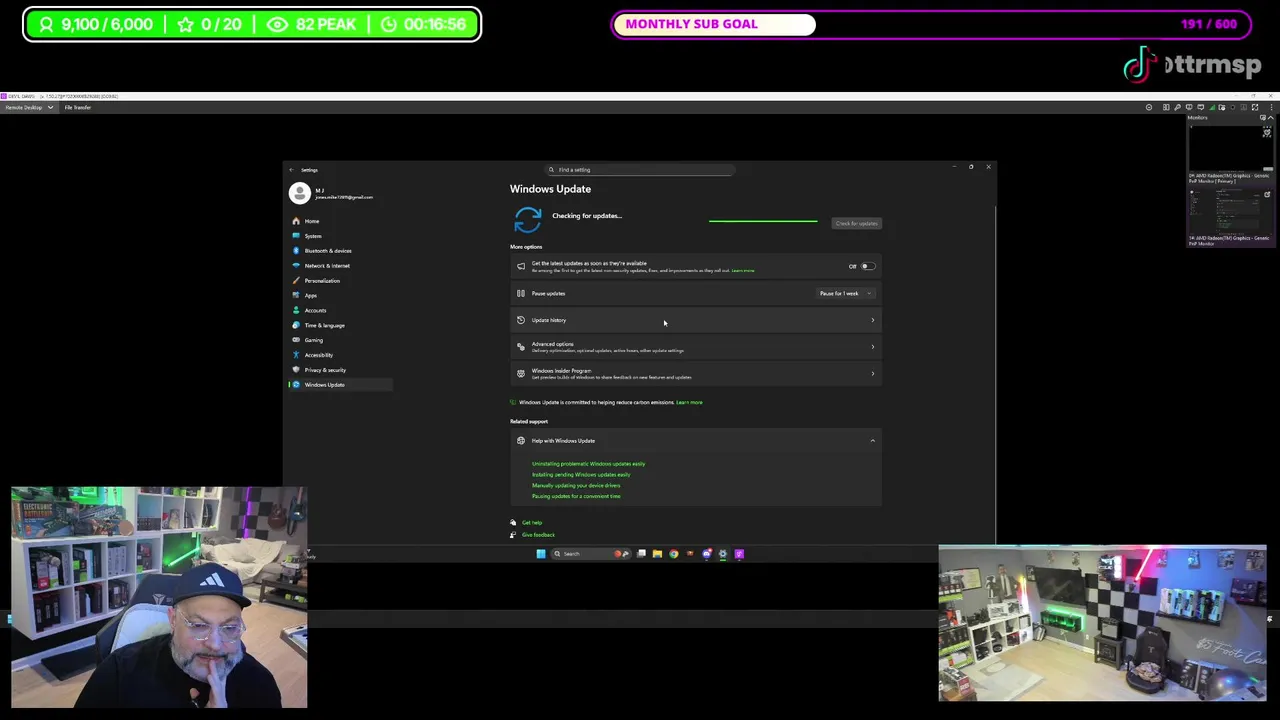Launch Google Chrome from the taskbar

coord(673,554)
